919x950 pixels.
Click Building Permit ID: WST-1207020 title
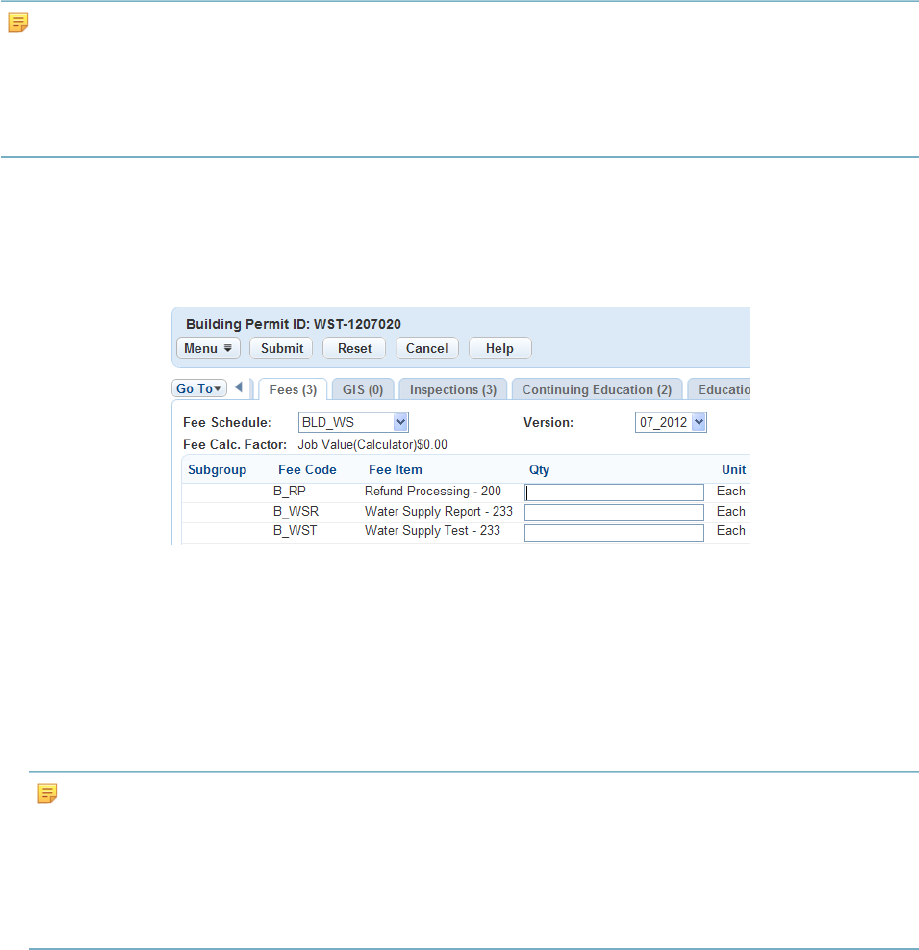click(293, 324)
